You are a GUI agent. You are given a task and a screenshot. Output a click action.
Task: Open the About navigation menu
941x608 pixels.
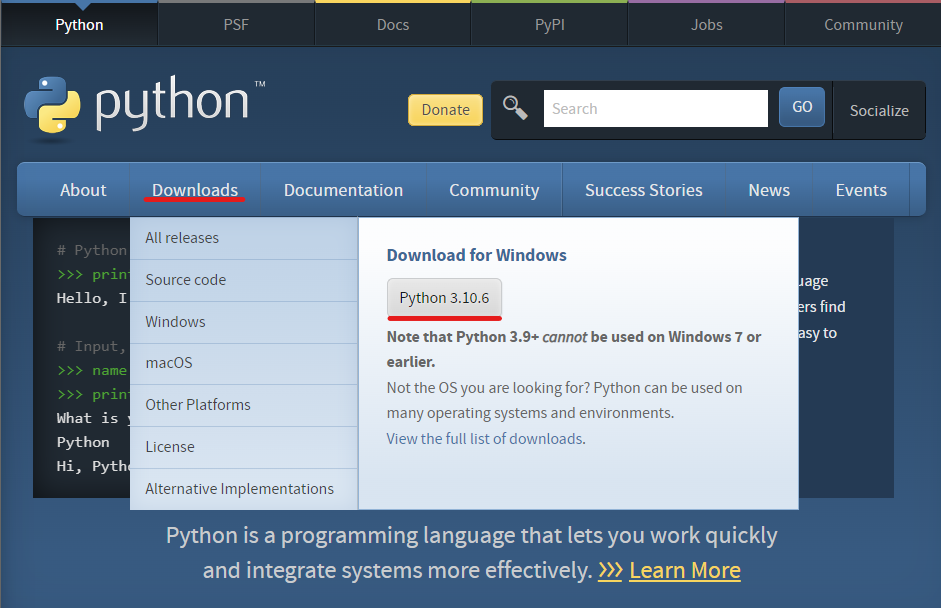point(83,190)
